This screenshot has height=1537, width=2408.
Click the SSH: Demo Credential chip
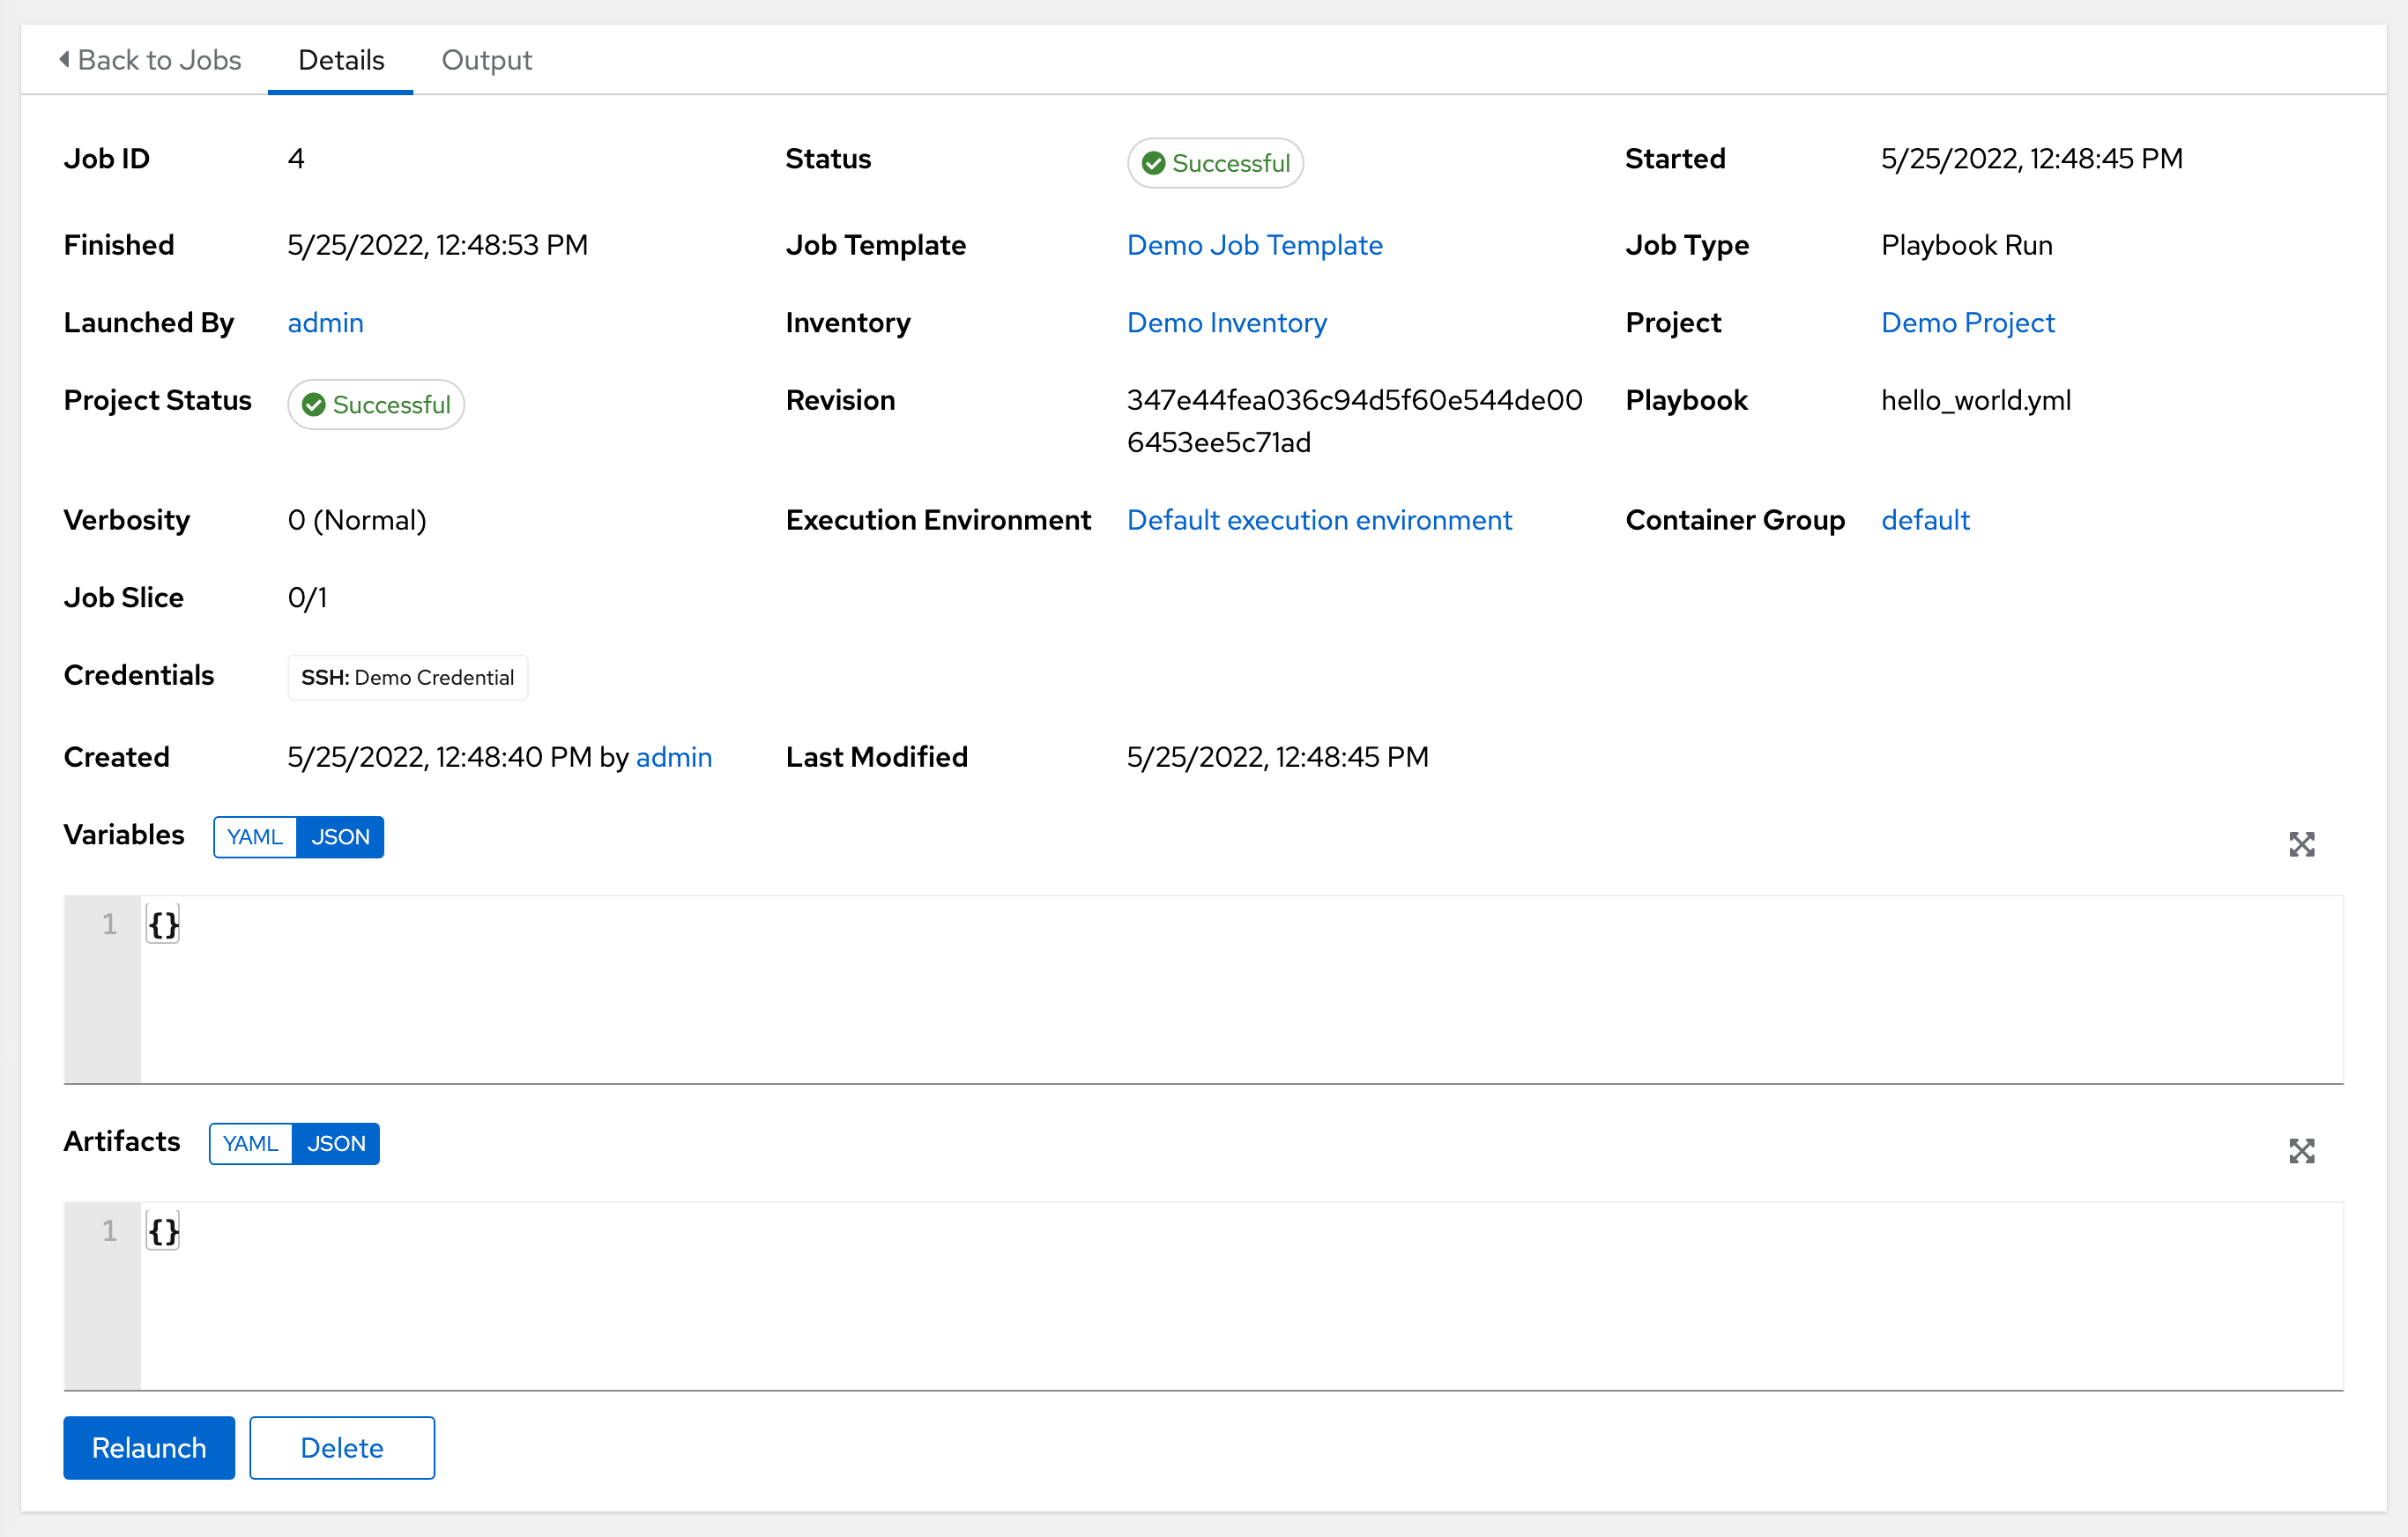407,677
